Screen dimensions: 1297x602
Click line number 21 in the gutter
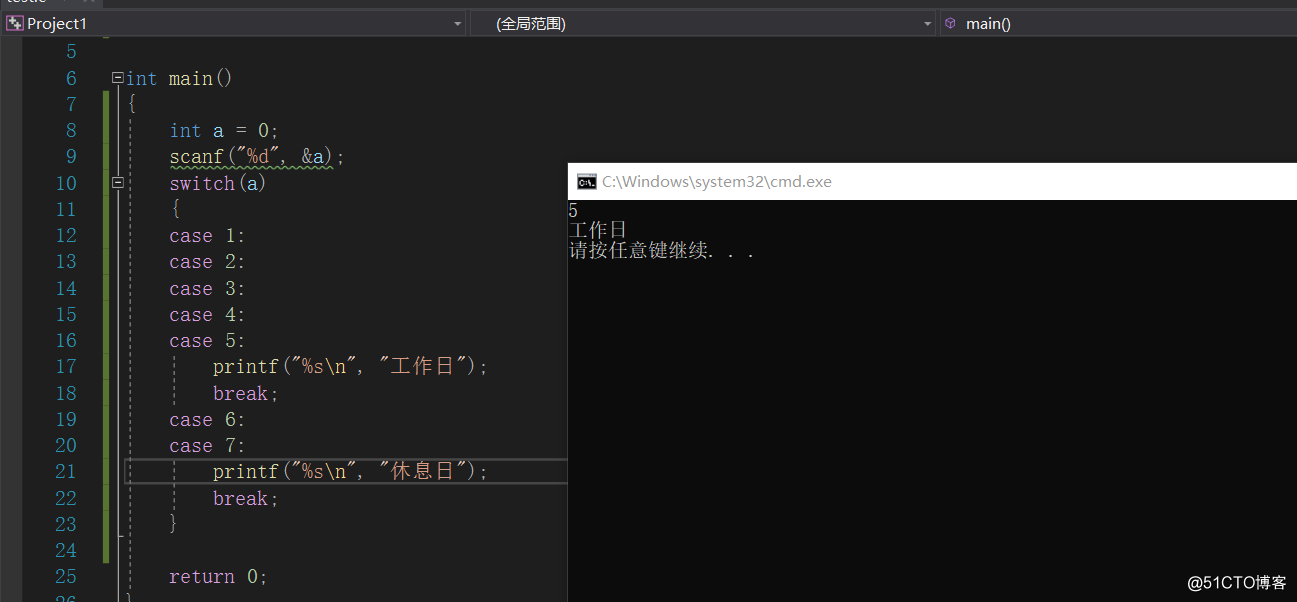click(x=66, y=472)
